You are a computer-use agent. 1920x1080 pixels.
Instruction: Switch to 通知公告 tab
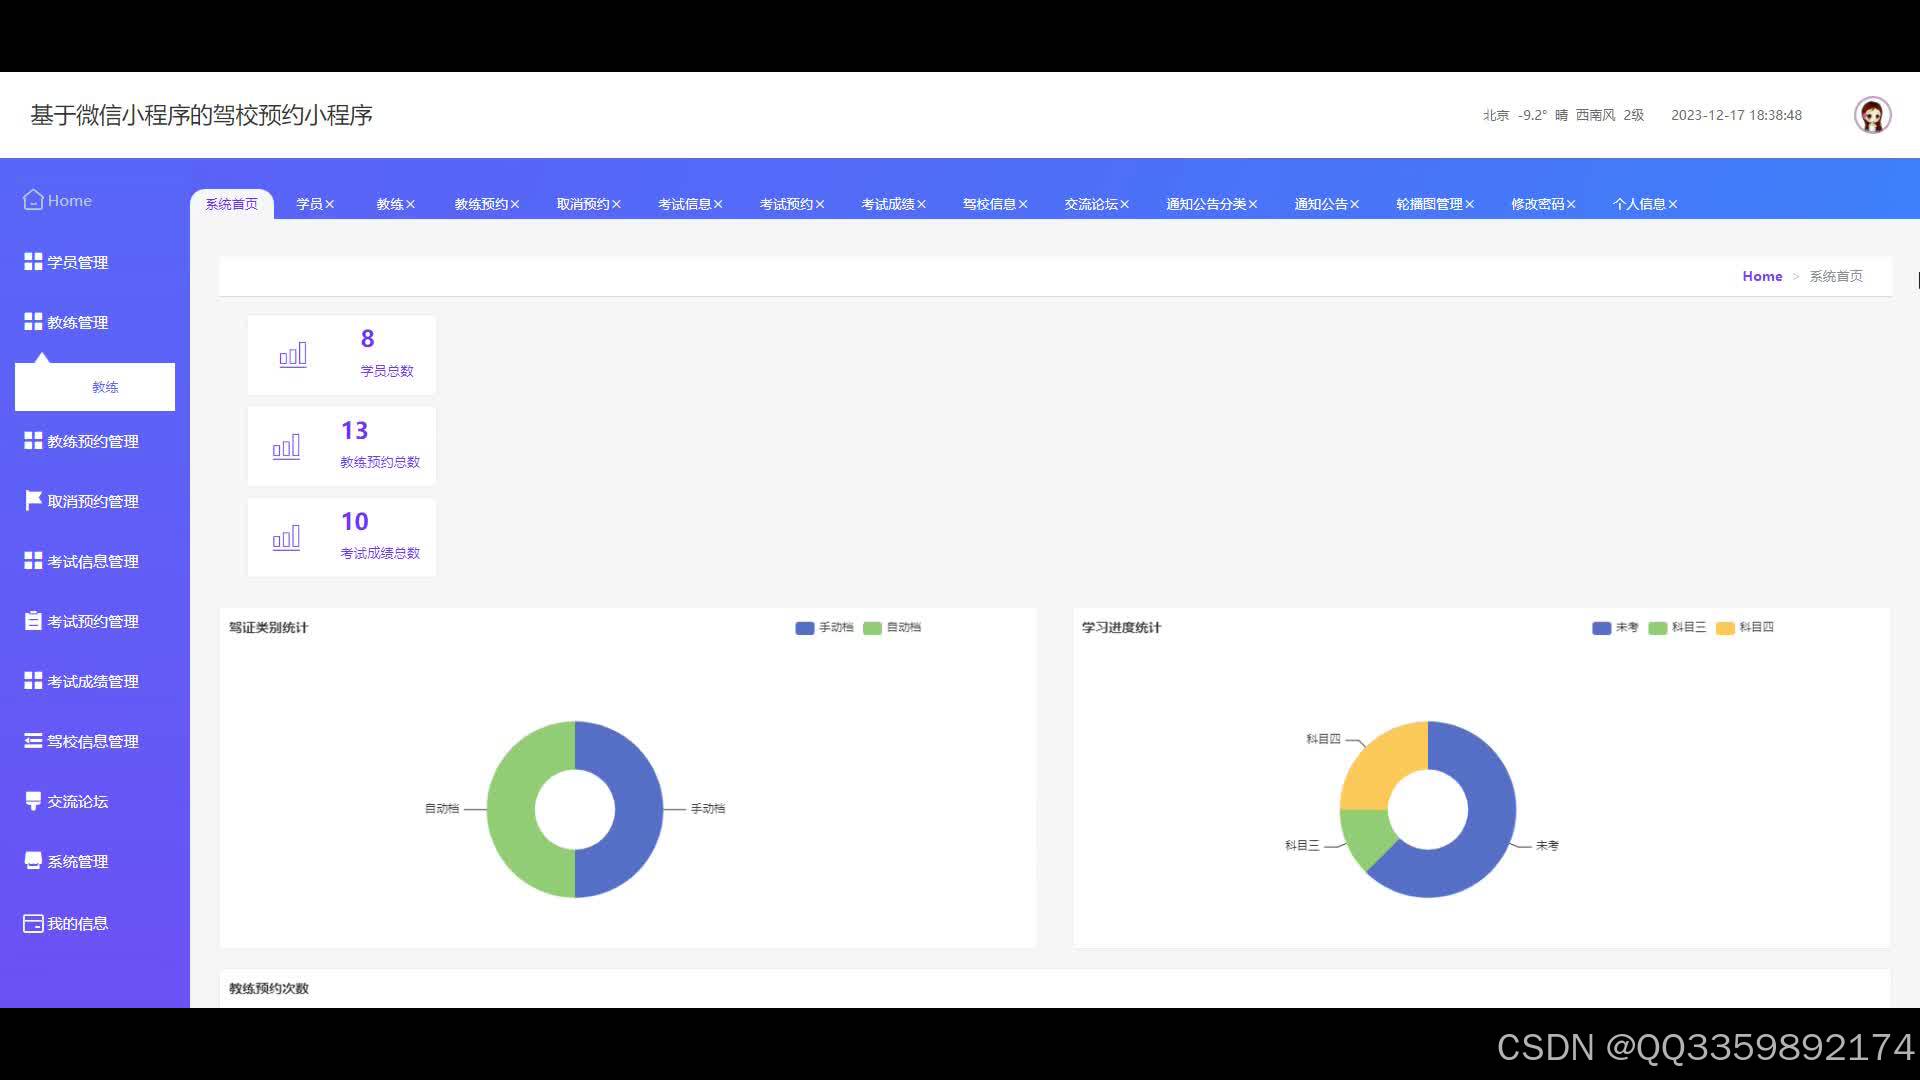click(1321, 204)
